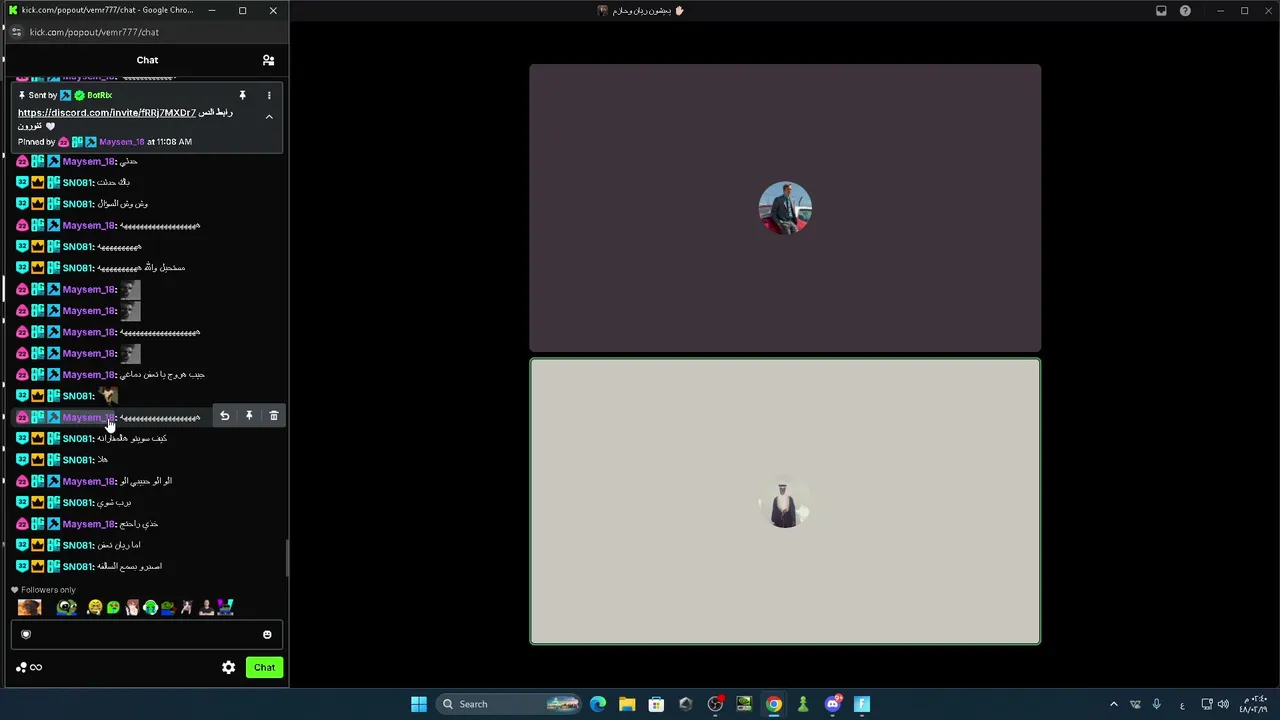Click the 'Followers only' chat mode label

[x=48, y=590]
